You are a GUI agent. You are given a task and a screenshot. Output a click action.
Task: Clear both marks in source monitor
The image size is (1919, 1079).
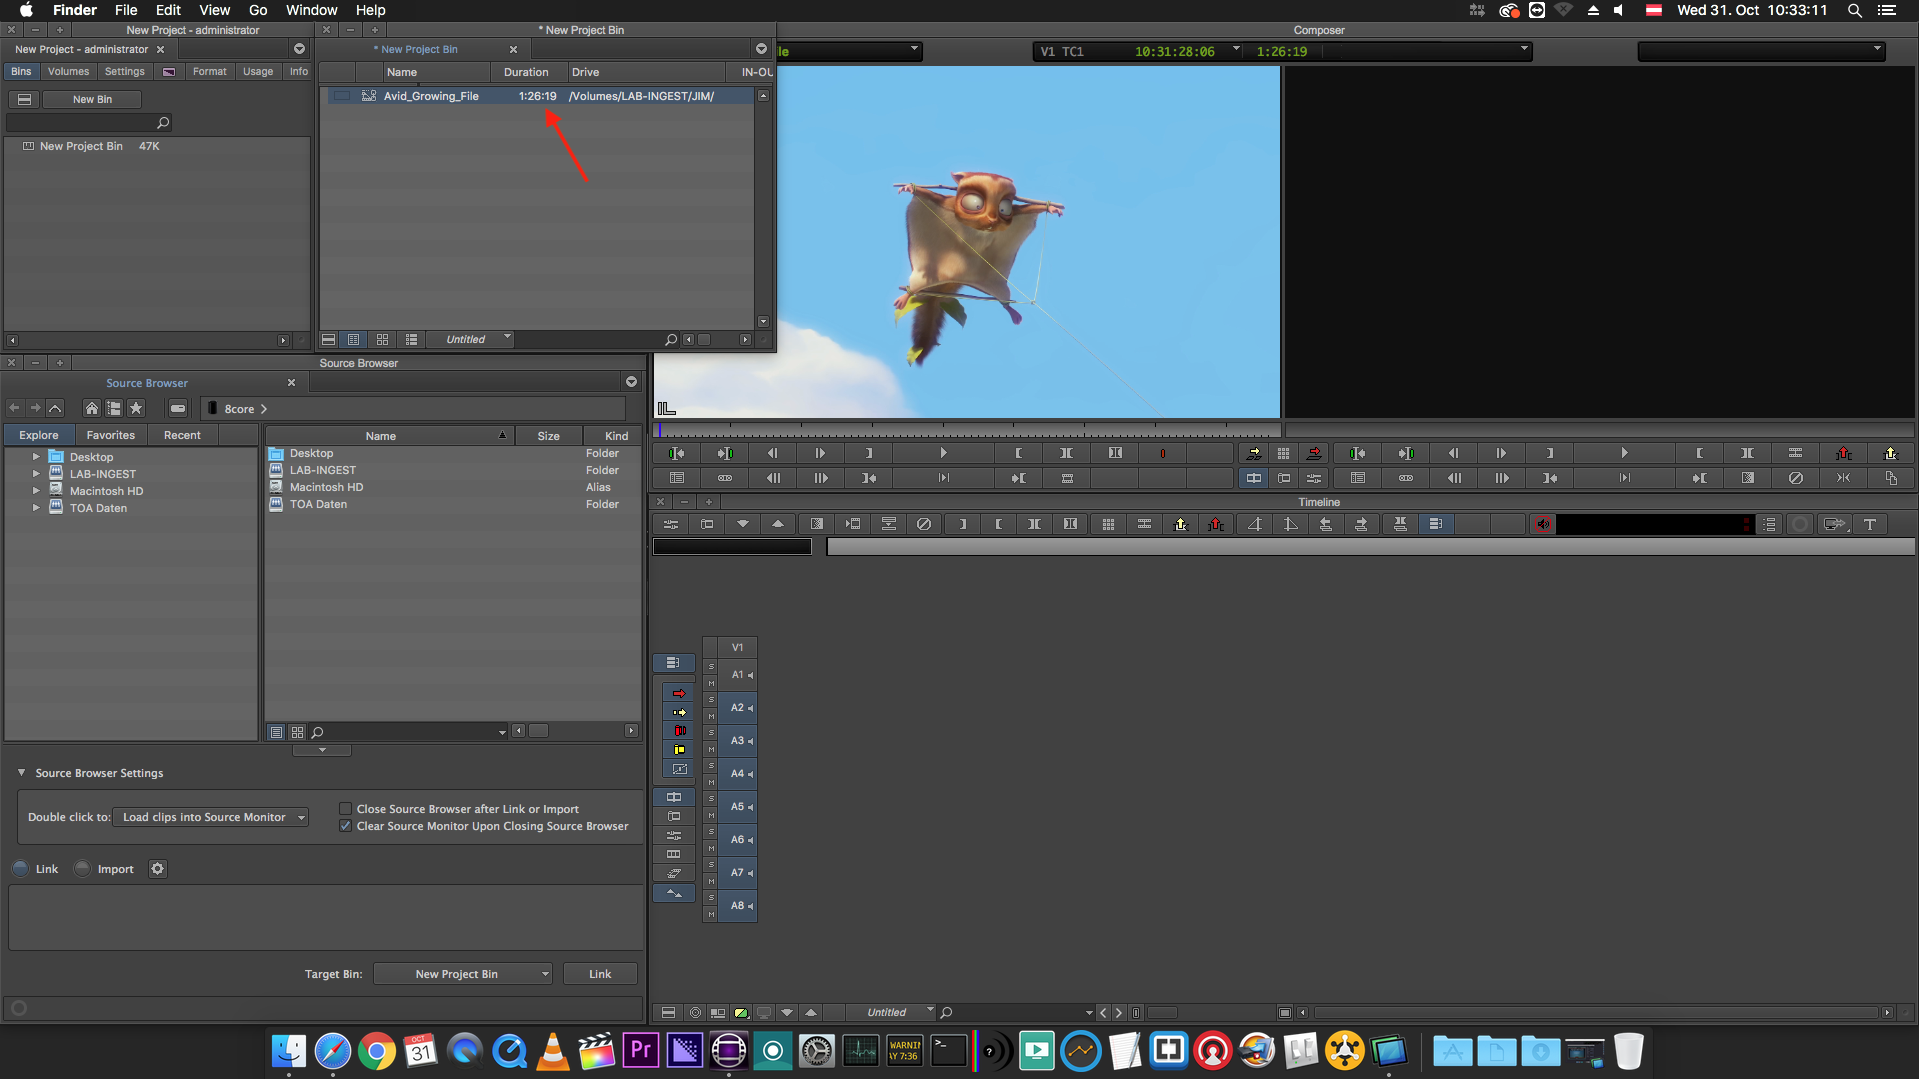pos(1115,453)
